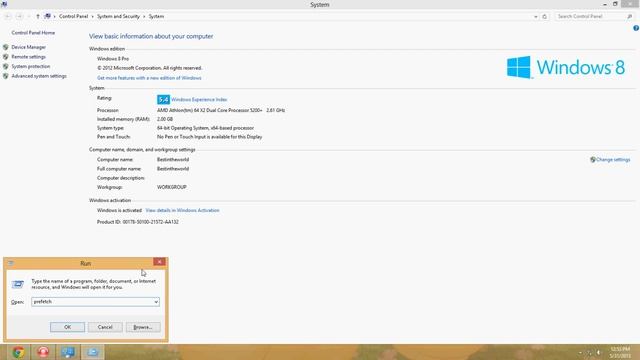Go up one level with the up arrow

38,16
